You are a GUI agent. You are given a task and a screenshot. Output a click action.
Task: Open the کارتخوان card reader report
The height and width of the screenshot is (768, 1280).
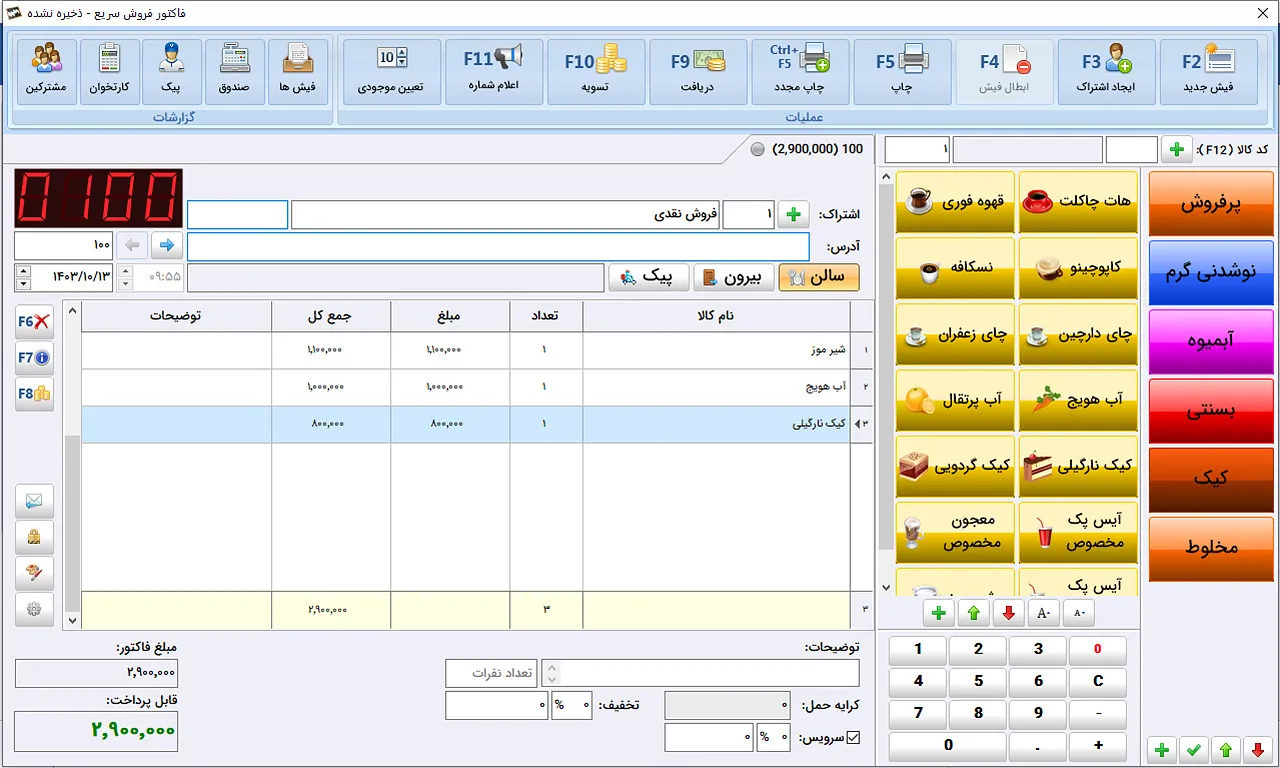[x=110, y=72]
